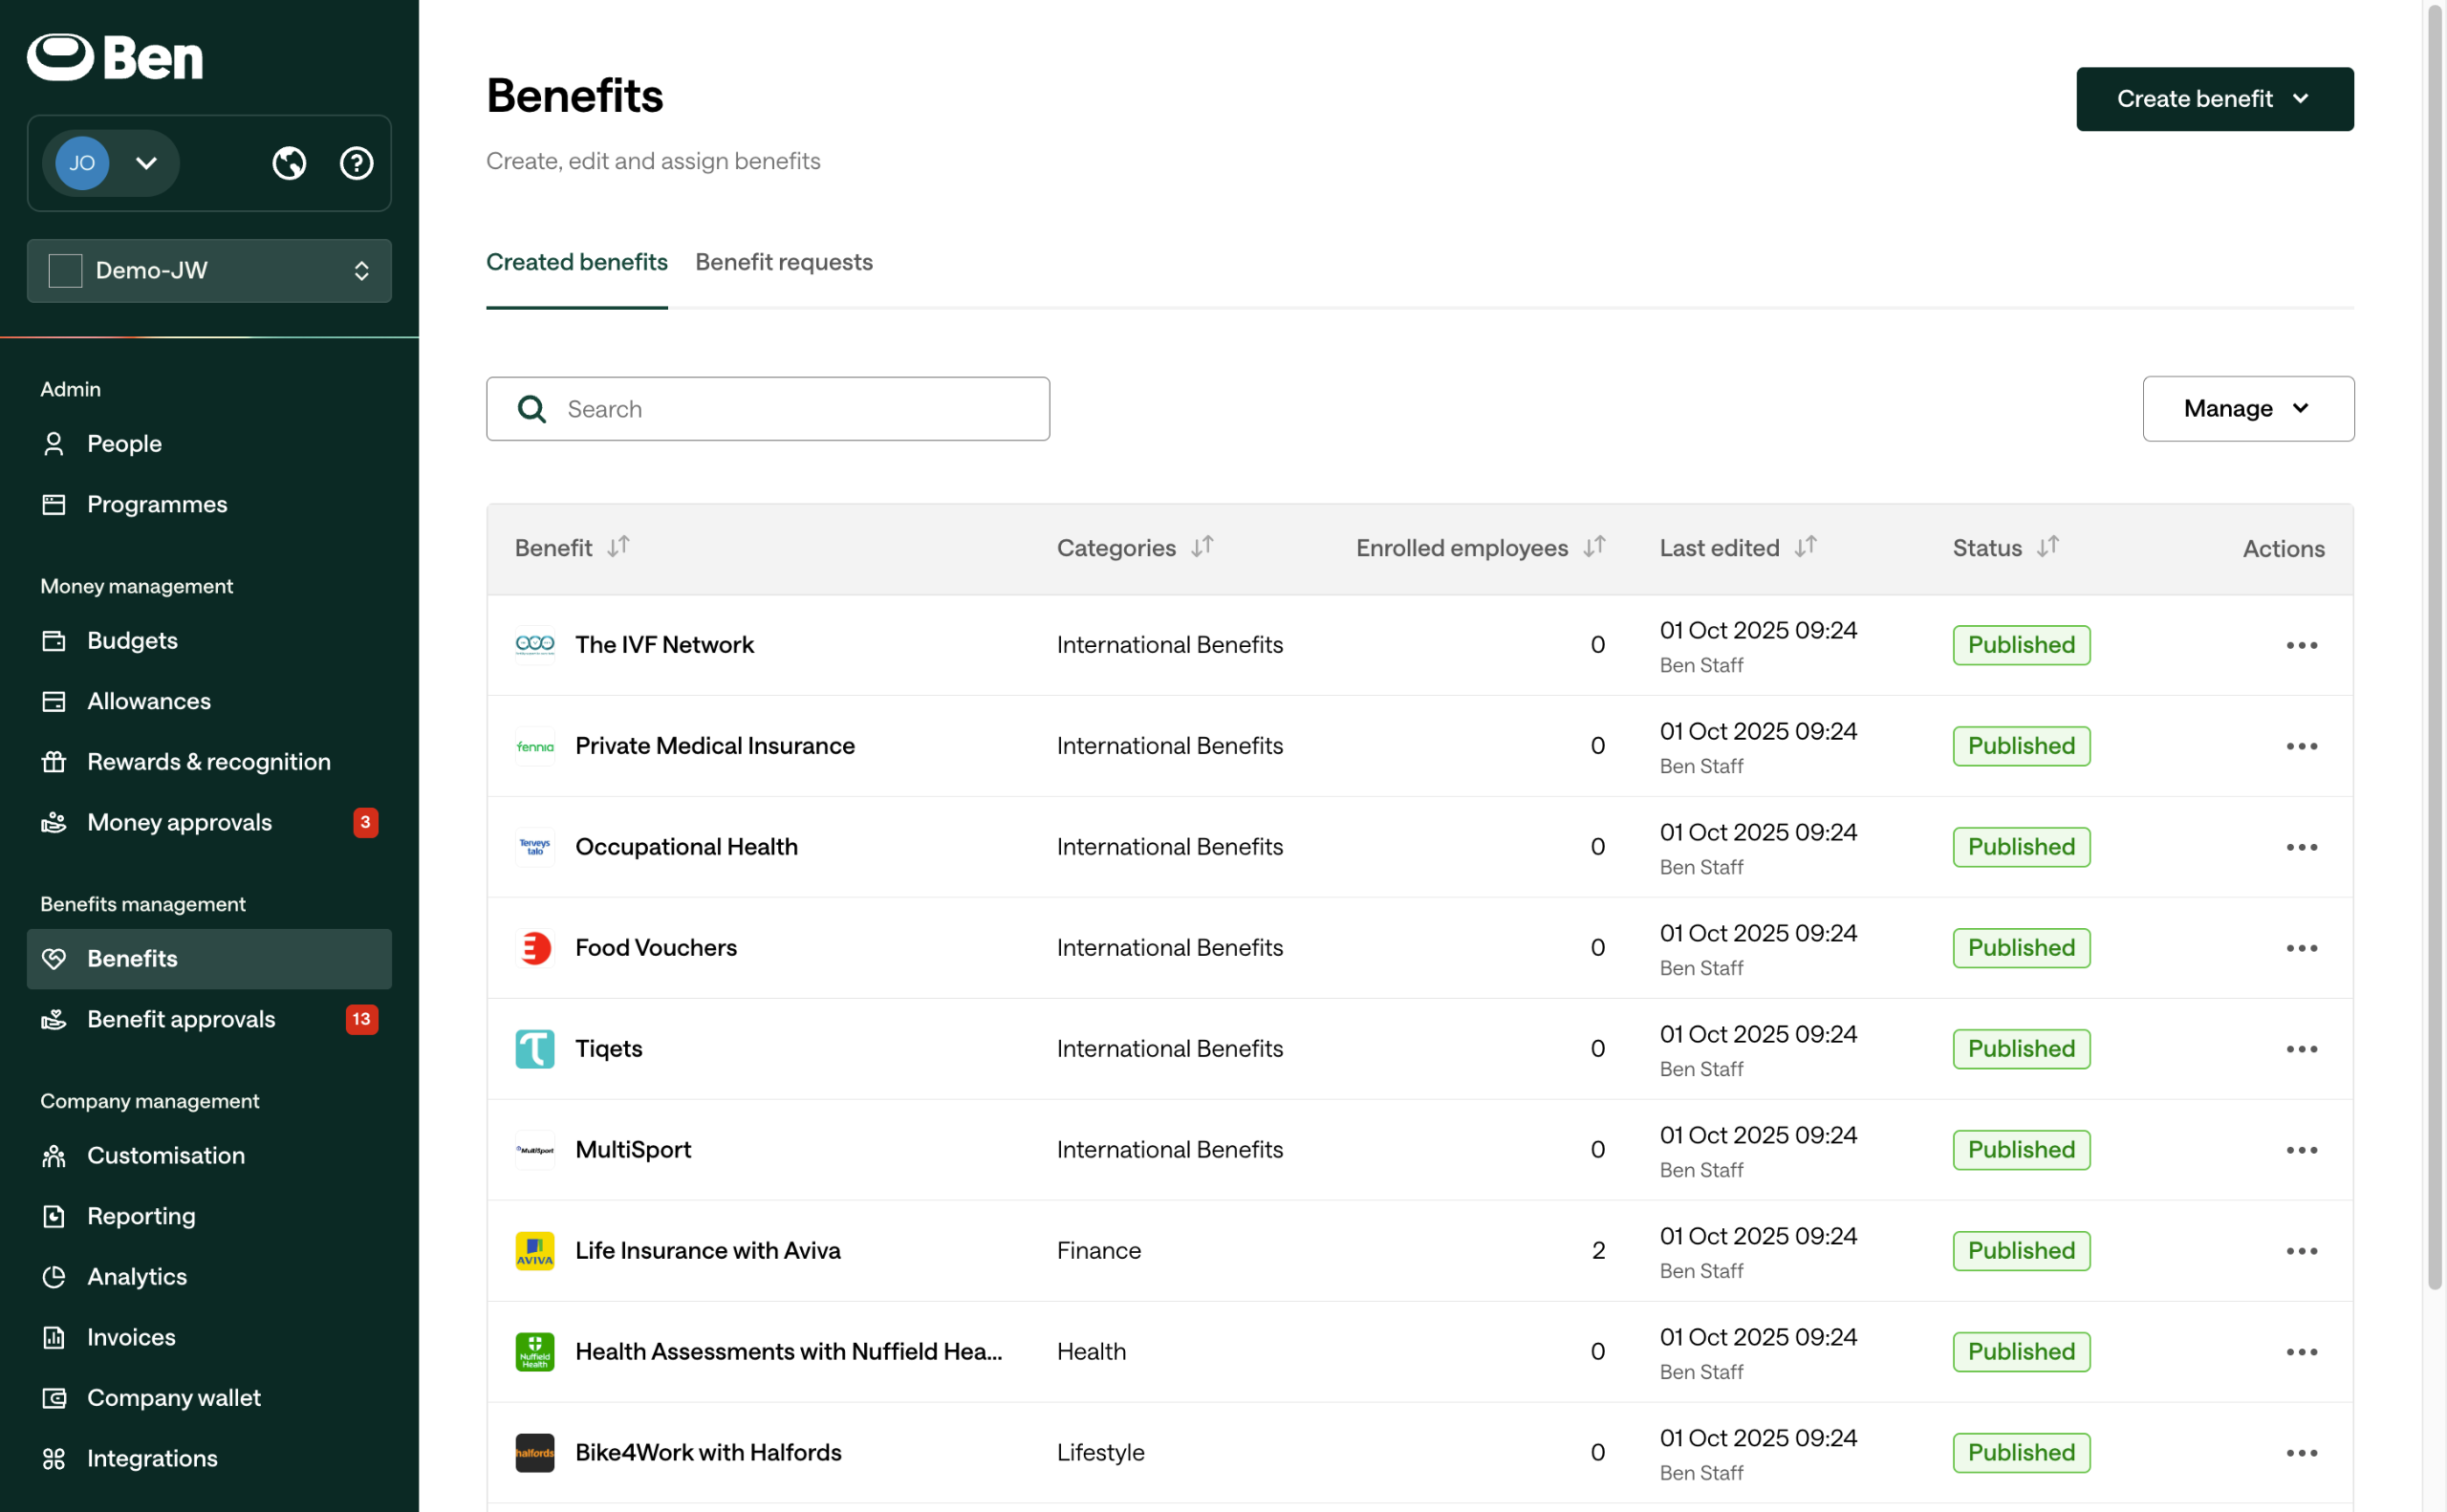Viewport: 2447px width, 1512px height.
Task: Switch to Benefit requests tab
Action: 783,262
